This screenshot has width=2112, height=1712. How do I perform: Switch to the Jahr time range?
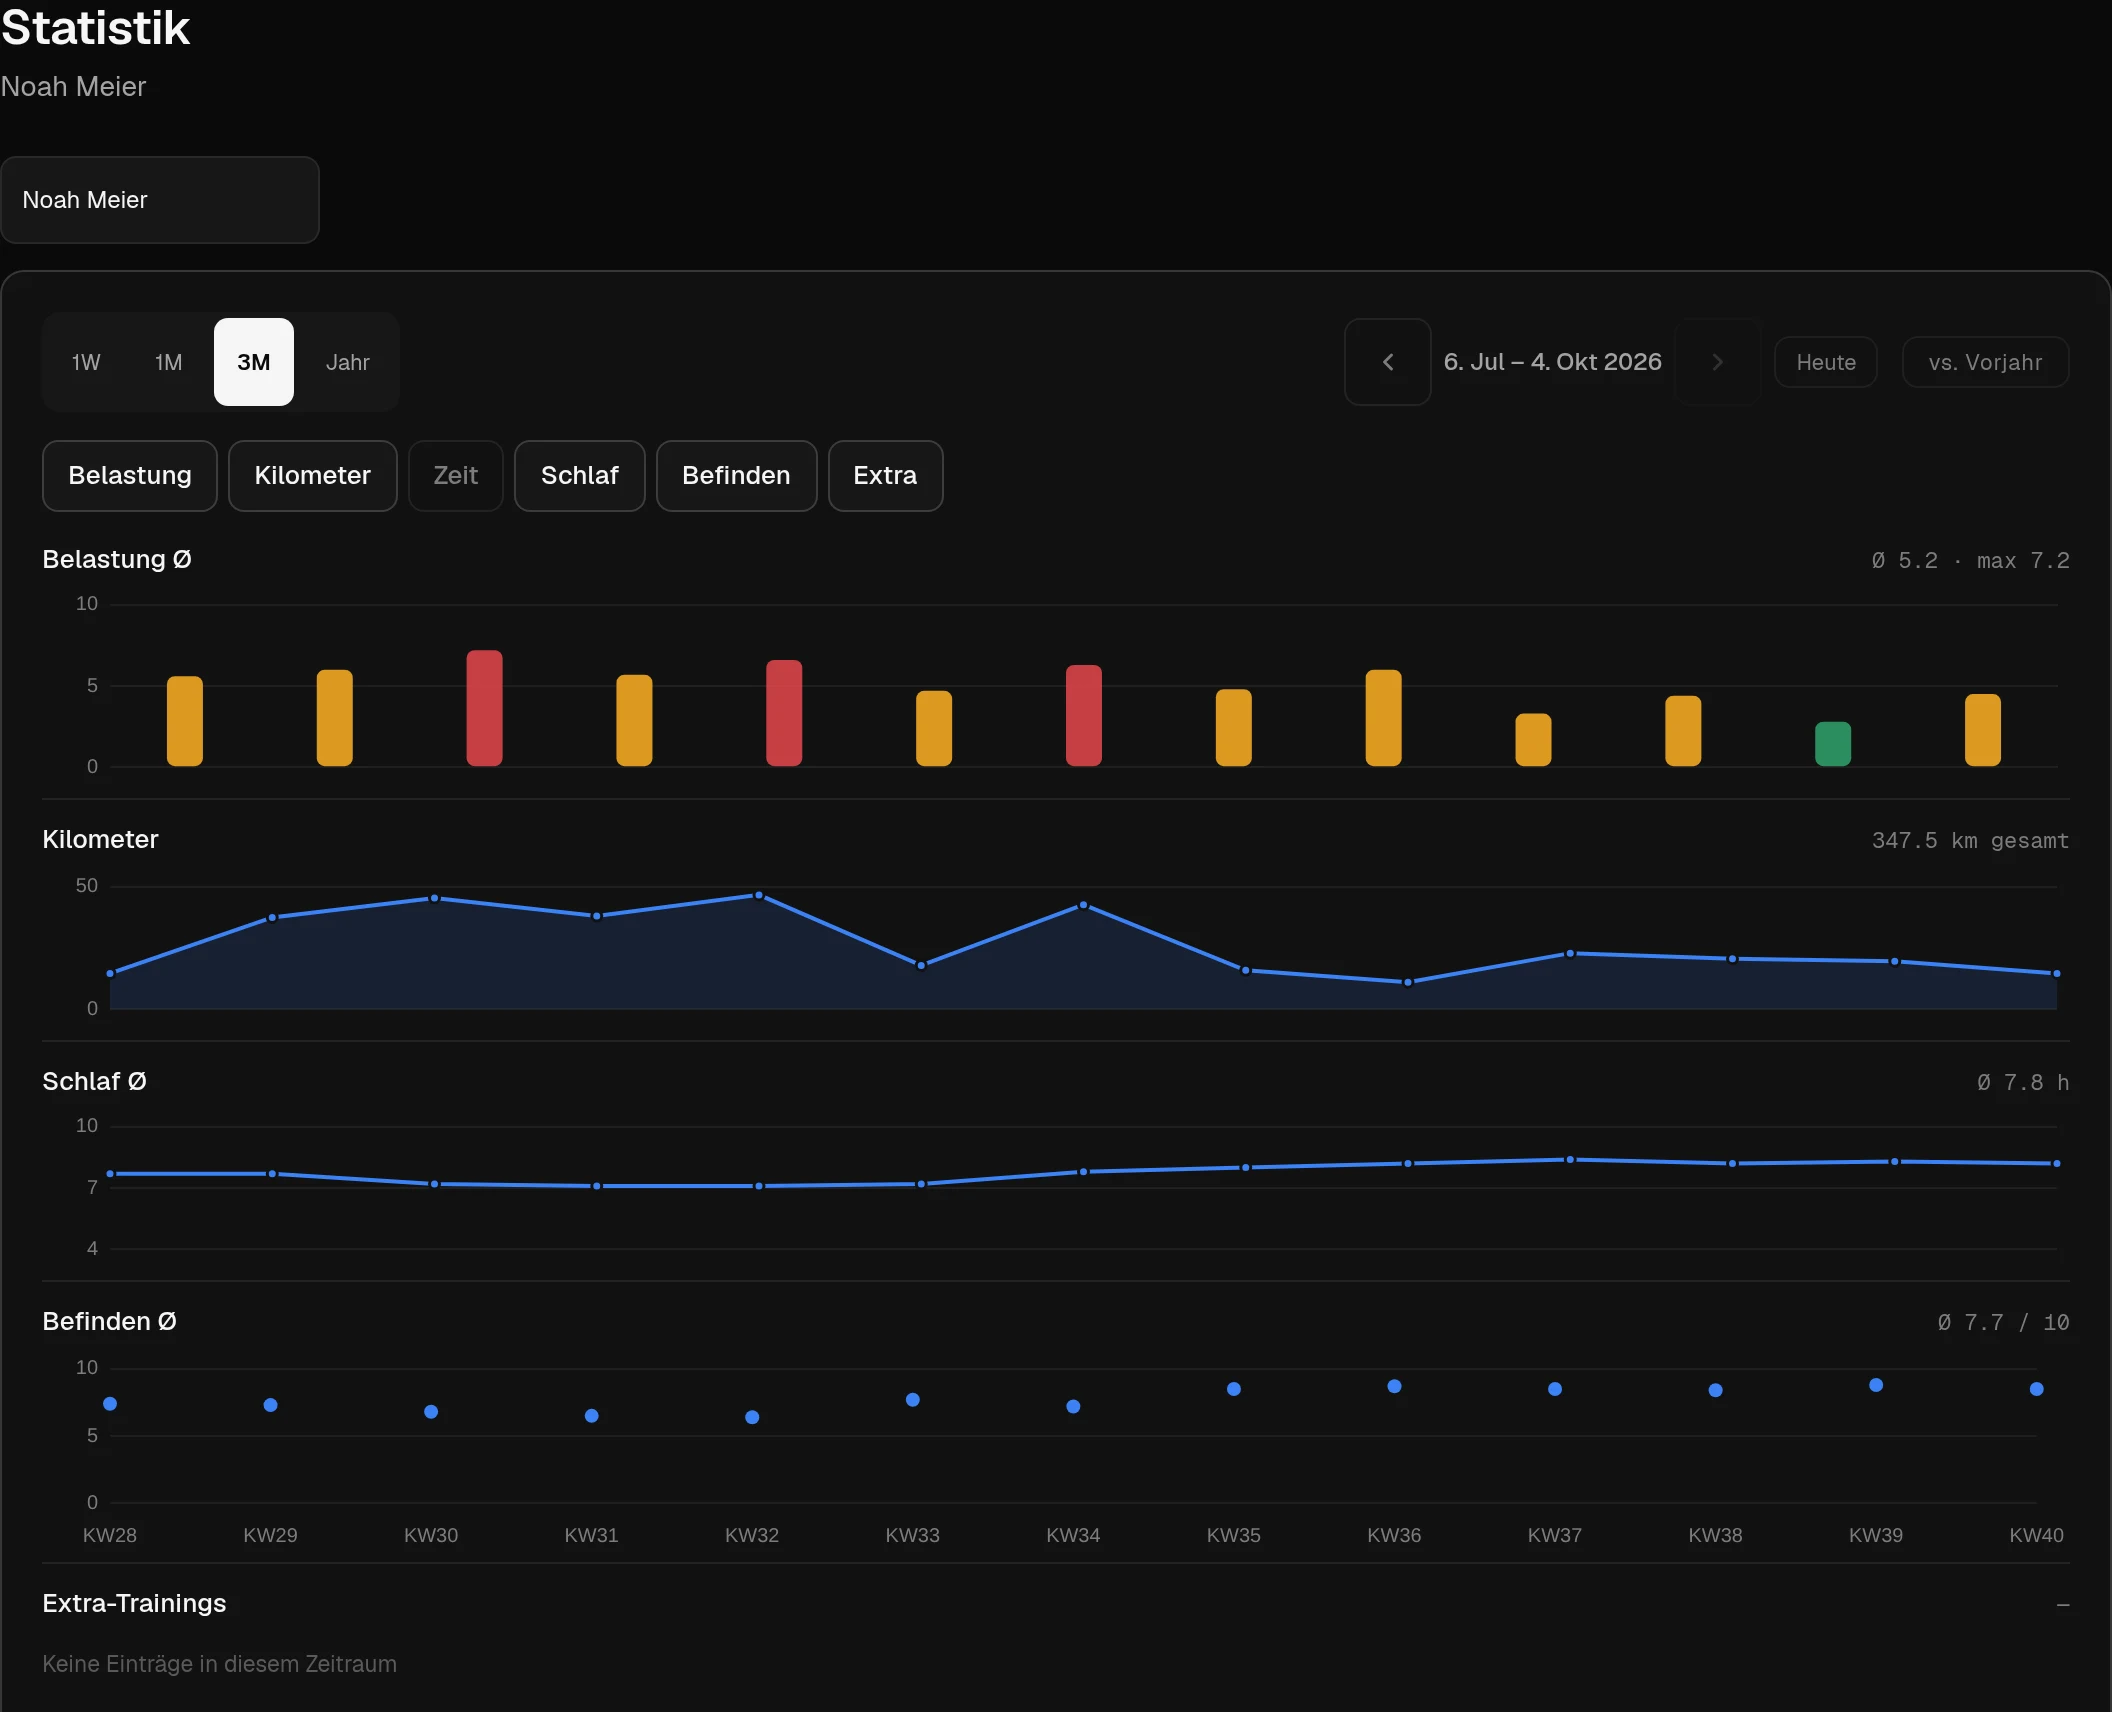(x=348, y=362)
